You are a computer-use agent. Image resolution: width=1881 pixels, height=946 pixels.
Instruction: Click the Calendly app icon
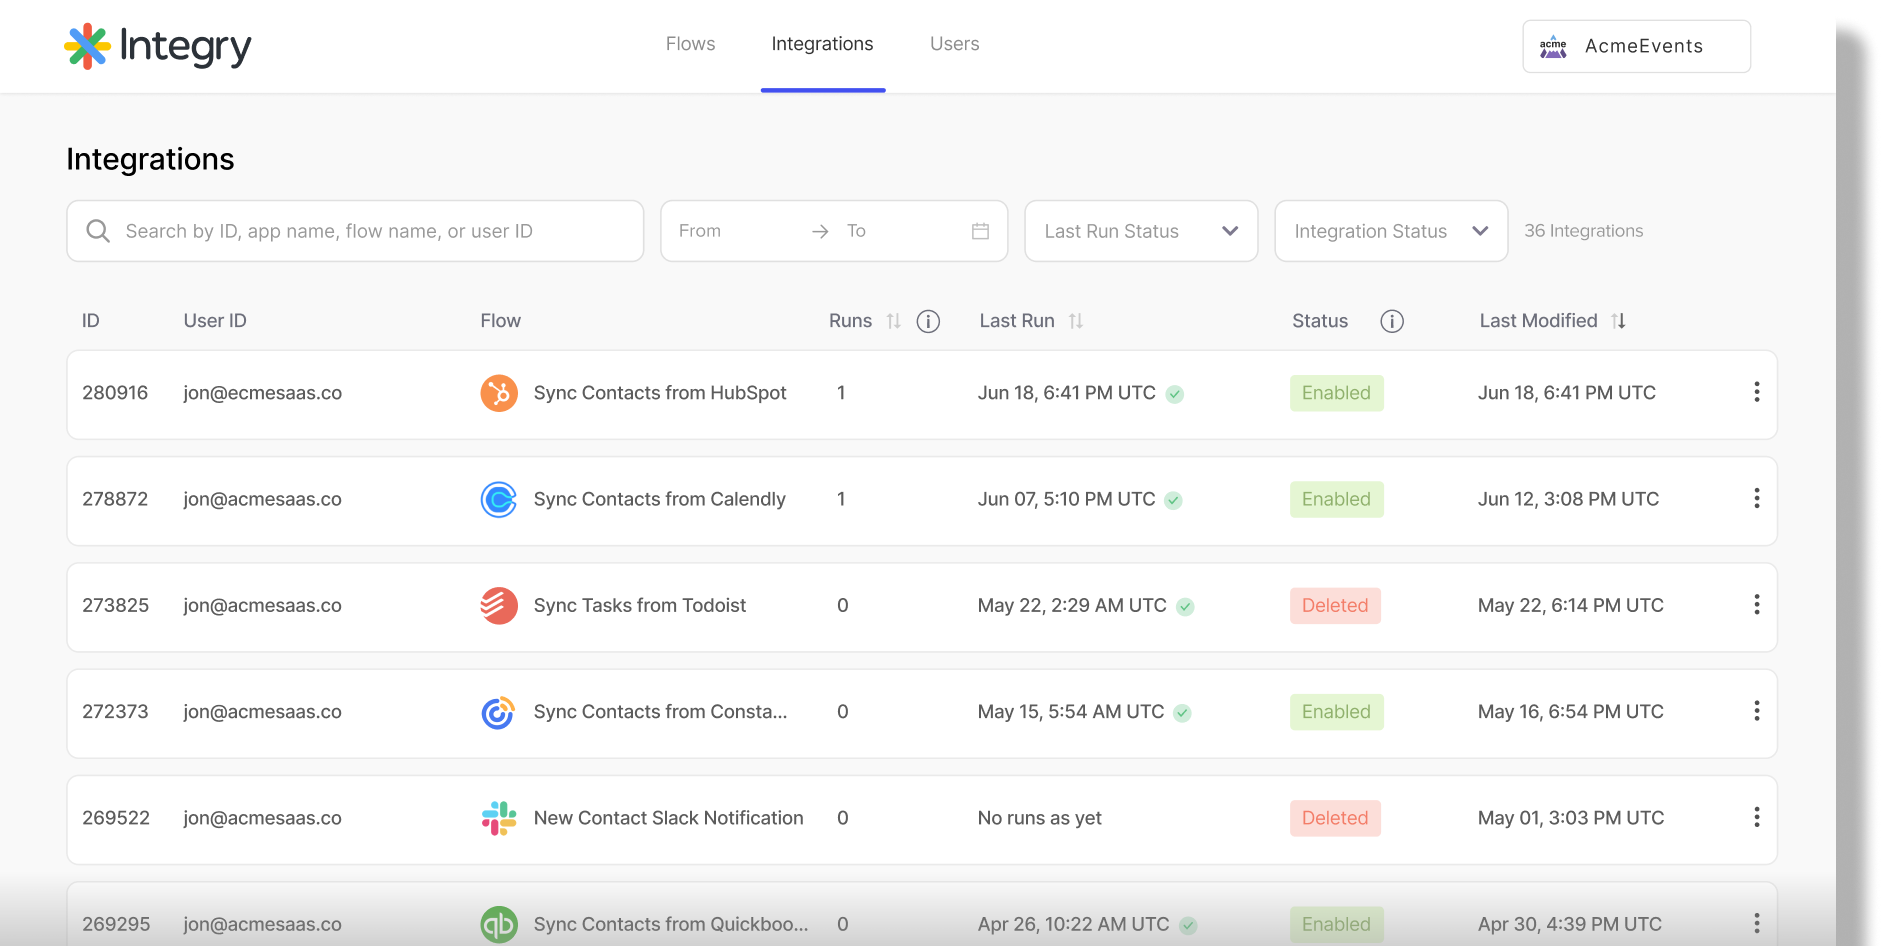coord(498,499)
